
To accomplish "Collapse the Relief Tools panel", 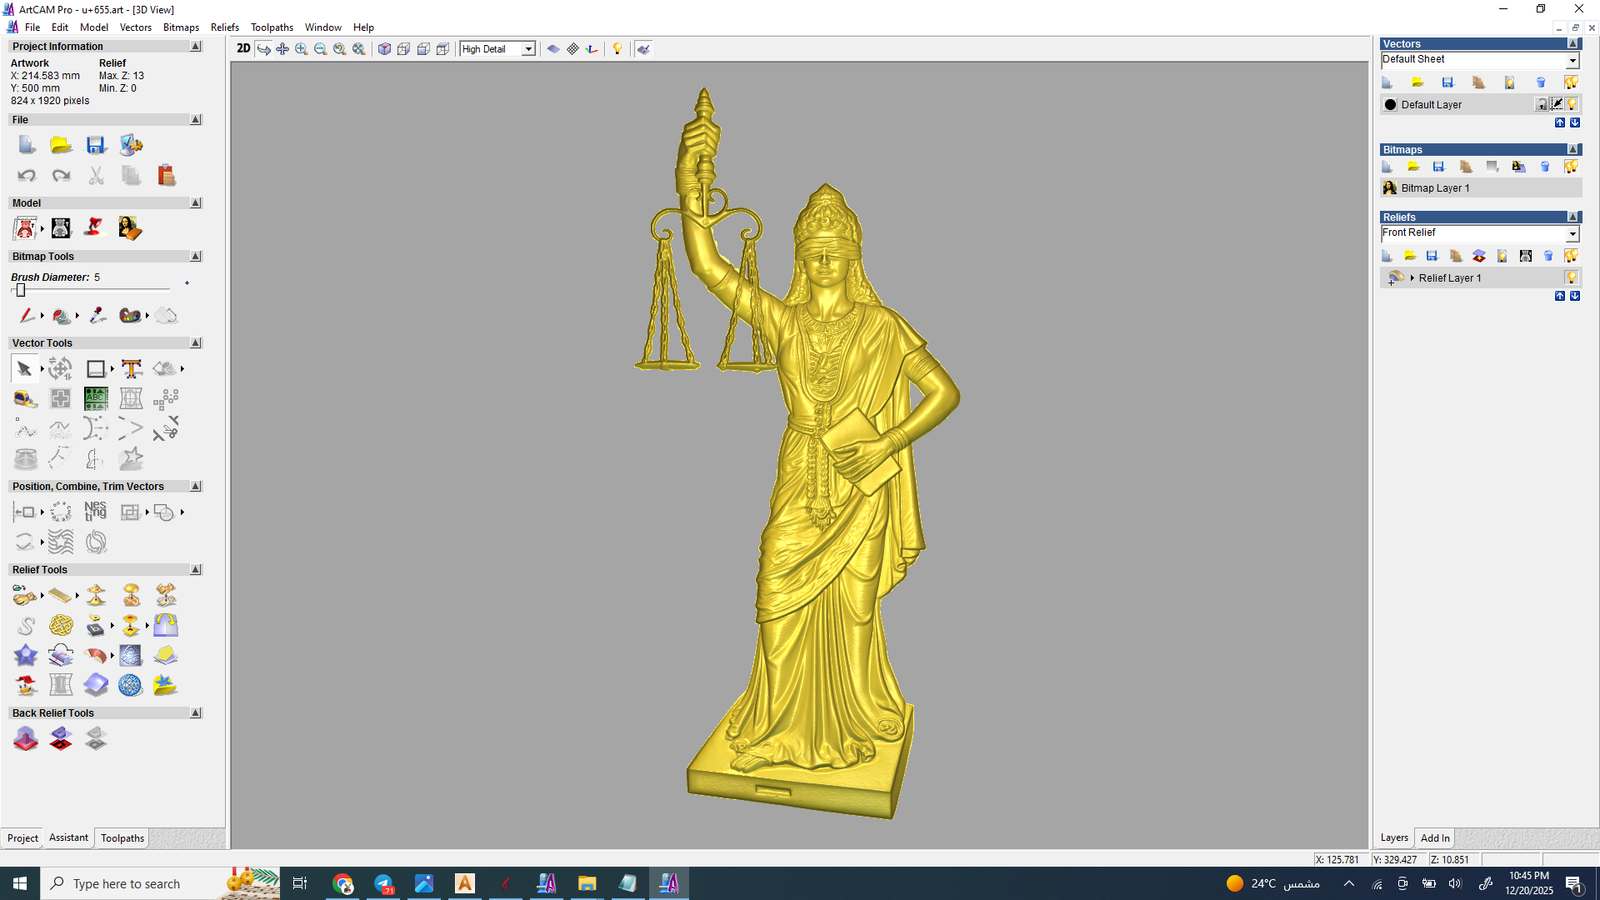I will (195, 570).
